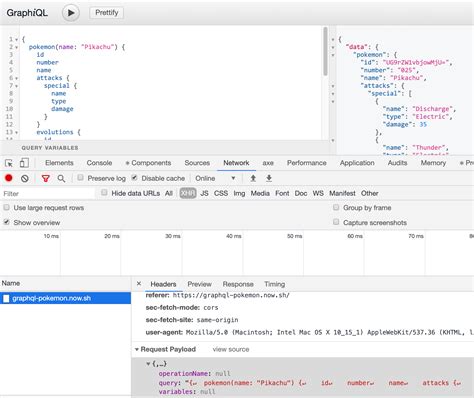Screen dimensions: 474x398
Task: Check the Hide data URLs checkbox
Action: pyautogui.click(x=104, y=192)
